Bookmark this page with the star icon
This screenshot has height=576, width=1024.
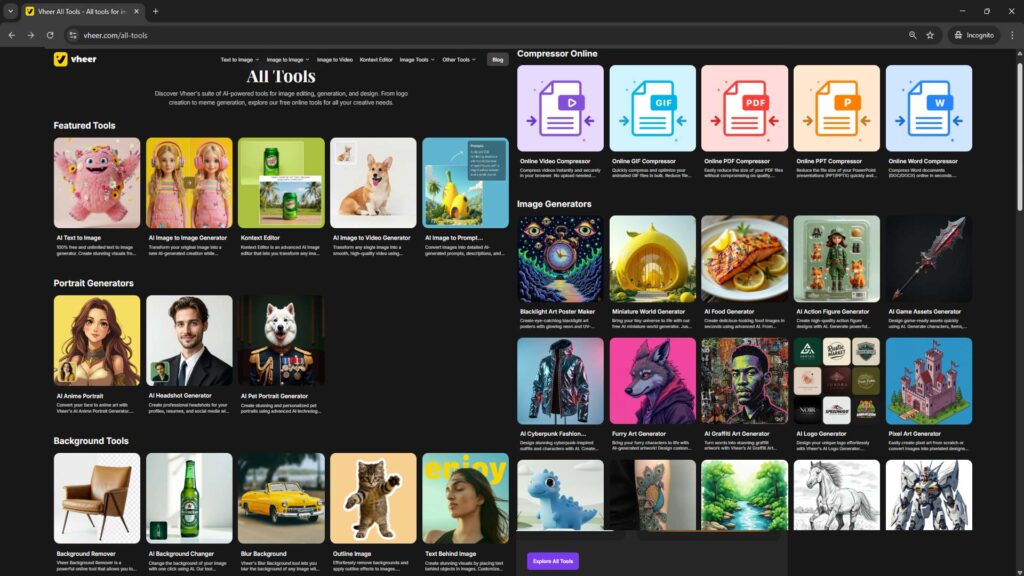(x=930, y=35)
